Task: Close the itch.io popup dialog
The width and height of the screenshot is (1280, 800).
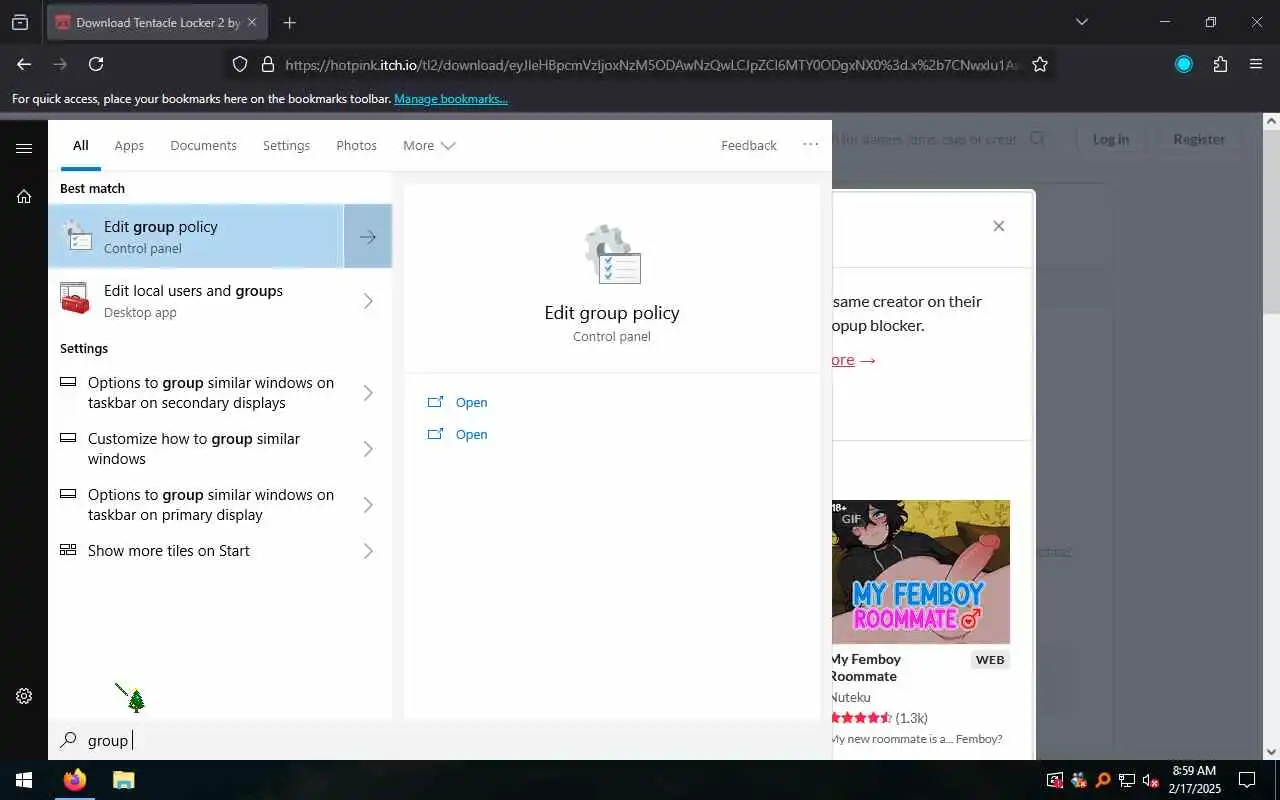Action: coord(998,226)
